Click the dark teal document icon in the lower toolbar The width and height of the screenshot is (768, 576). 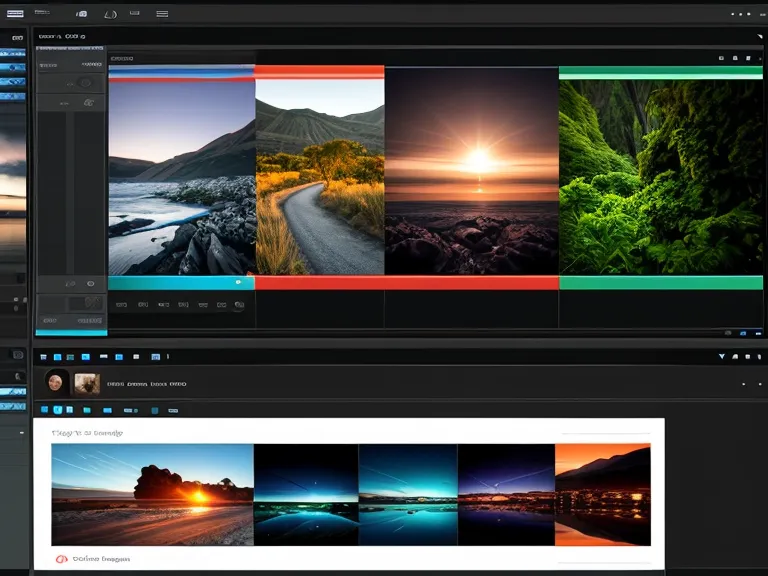(155, 410)
